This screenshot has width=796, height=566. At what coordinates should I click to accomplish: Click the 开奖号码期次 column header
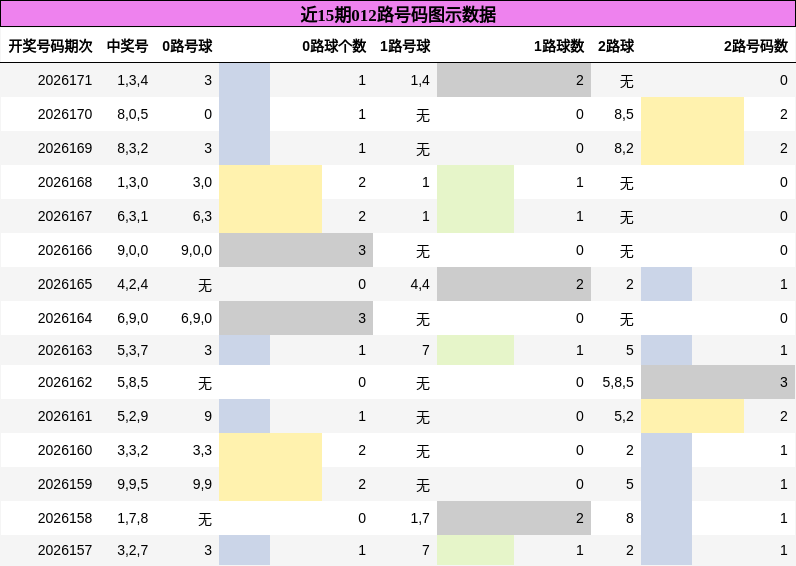click(50, 46)
